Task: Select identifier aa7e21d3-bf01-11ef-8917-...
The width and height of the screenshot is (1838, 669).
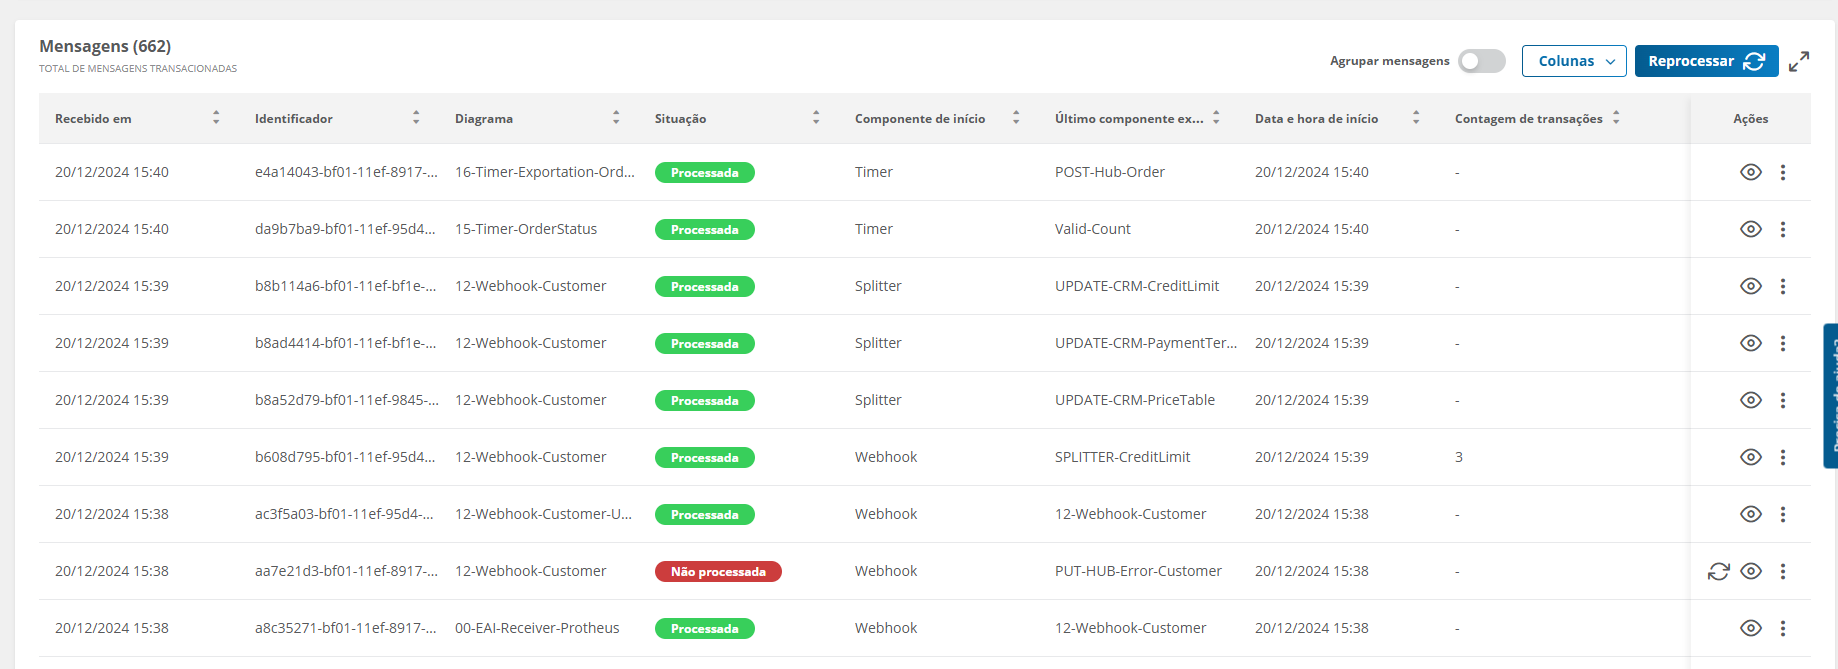Action: pos(346,571)
